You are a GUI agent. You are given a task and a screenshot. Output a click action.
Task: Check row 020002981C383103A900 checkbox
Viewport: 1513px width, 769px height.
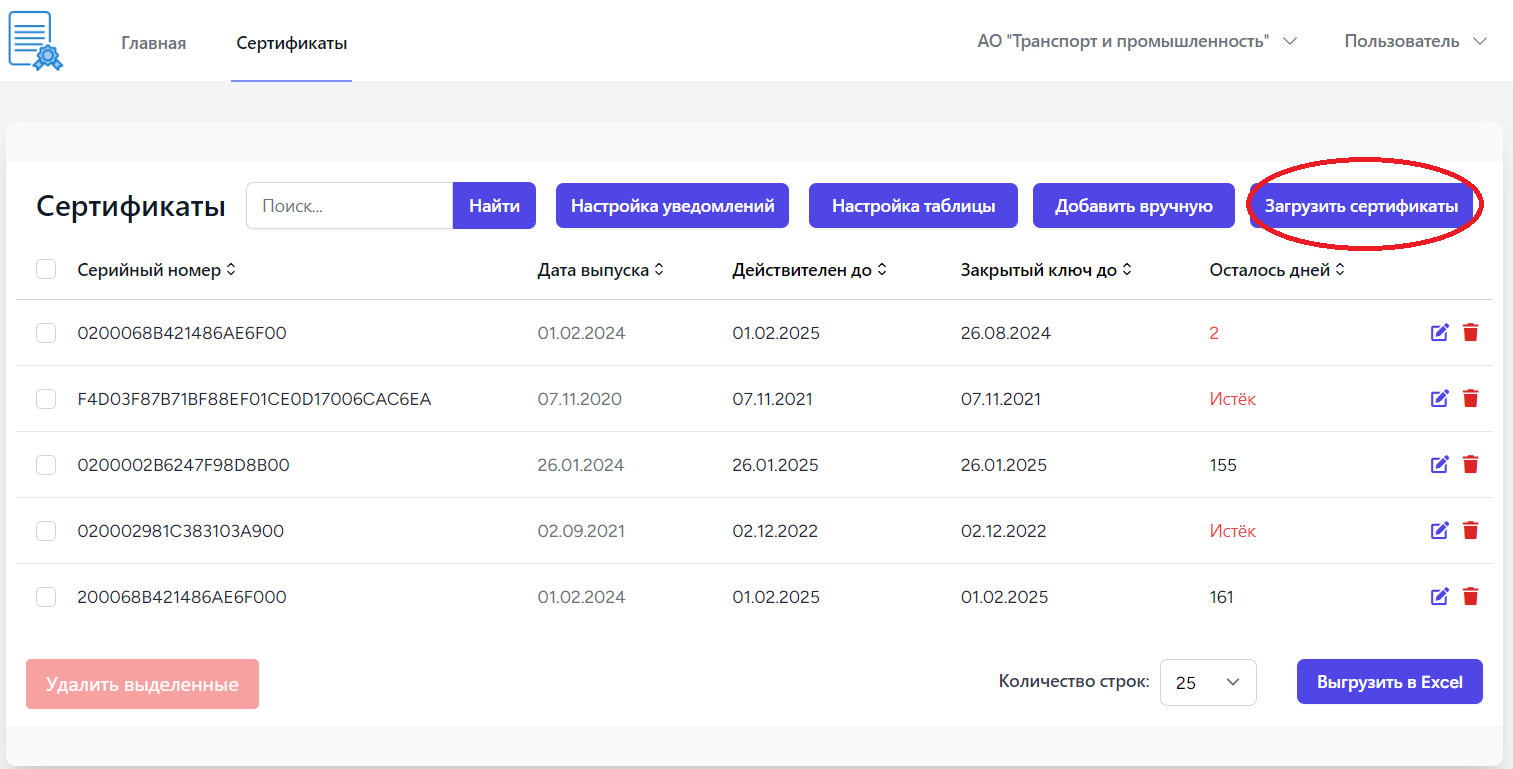pos(46,531)
